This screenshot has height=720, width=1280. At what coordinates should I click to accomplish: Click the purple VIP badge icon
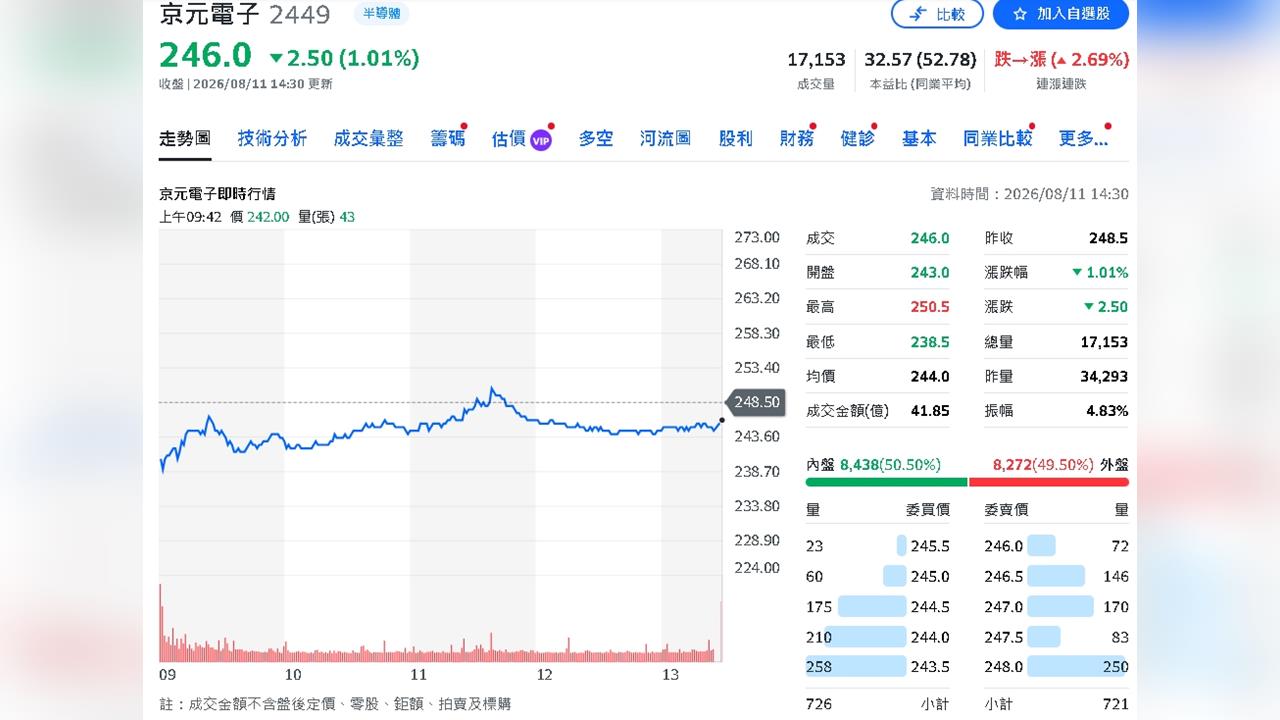point(540,140)
